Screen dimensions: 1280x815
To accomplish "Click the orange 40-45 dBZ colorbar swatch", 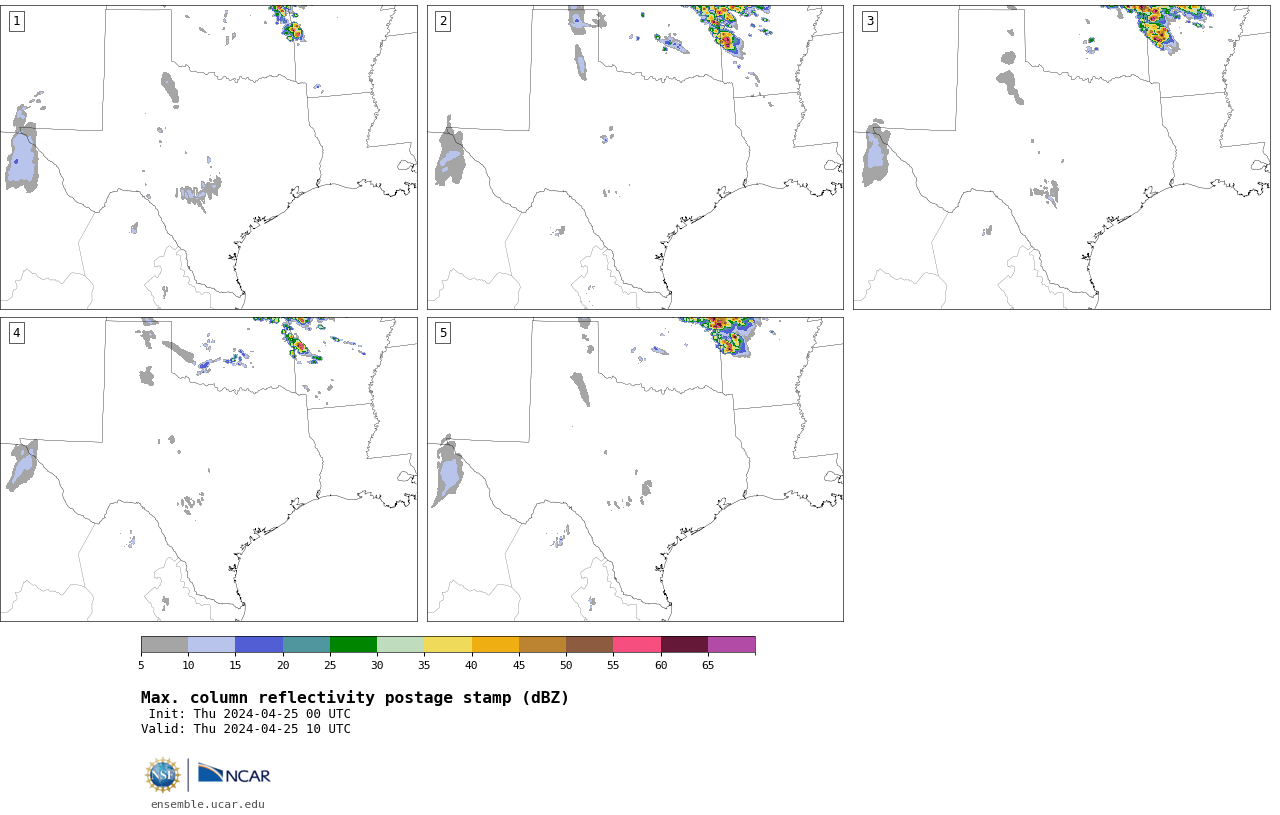I will click(495, 644).
